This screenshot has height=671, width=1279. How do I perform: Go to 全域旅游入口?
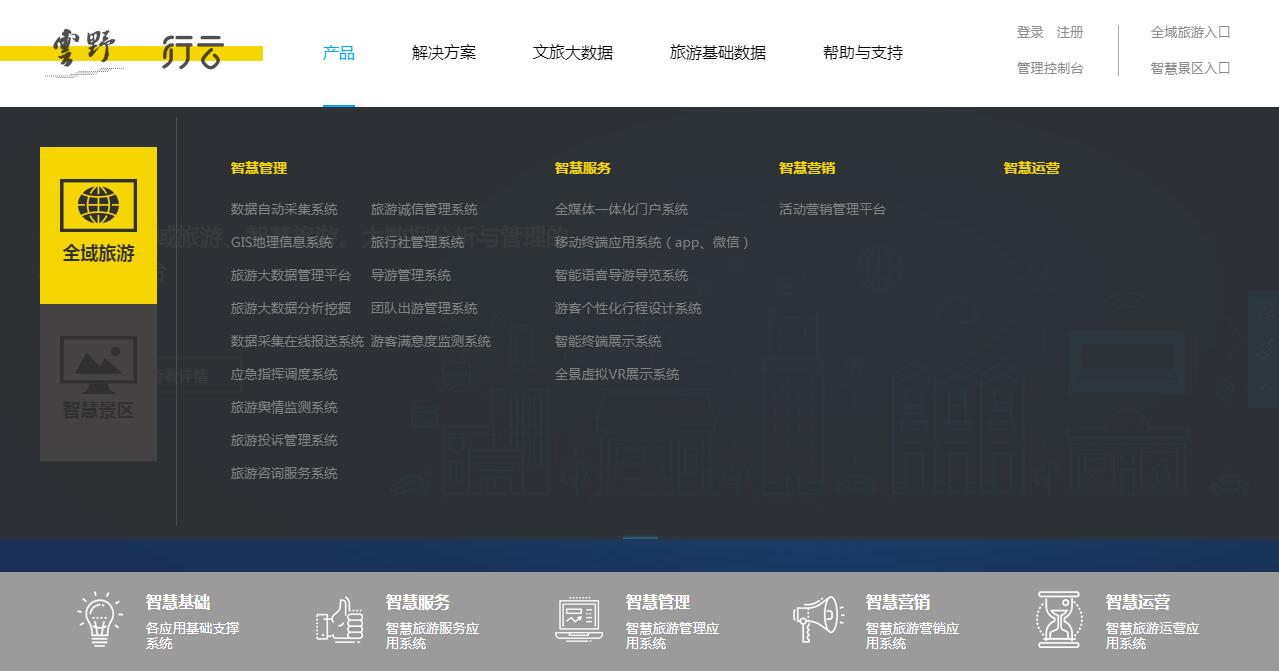point(1190,32)
